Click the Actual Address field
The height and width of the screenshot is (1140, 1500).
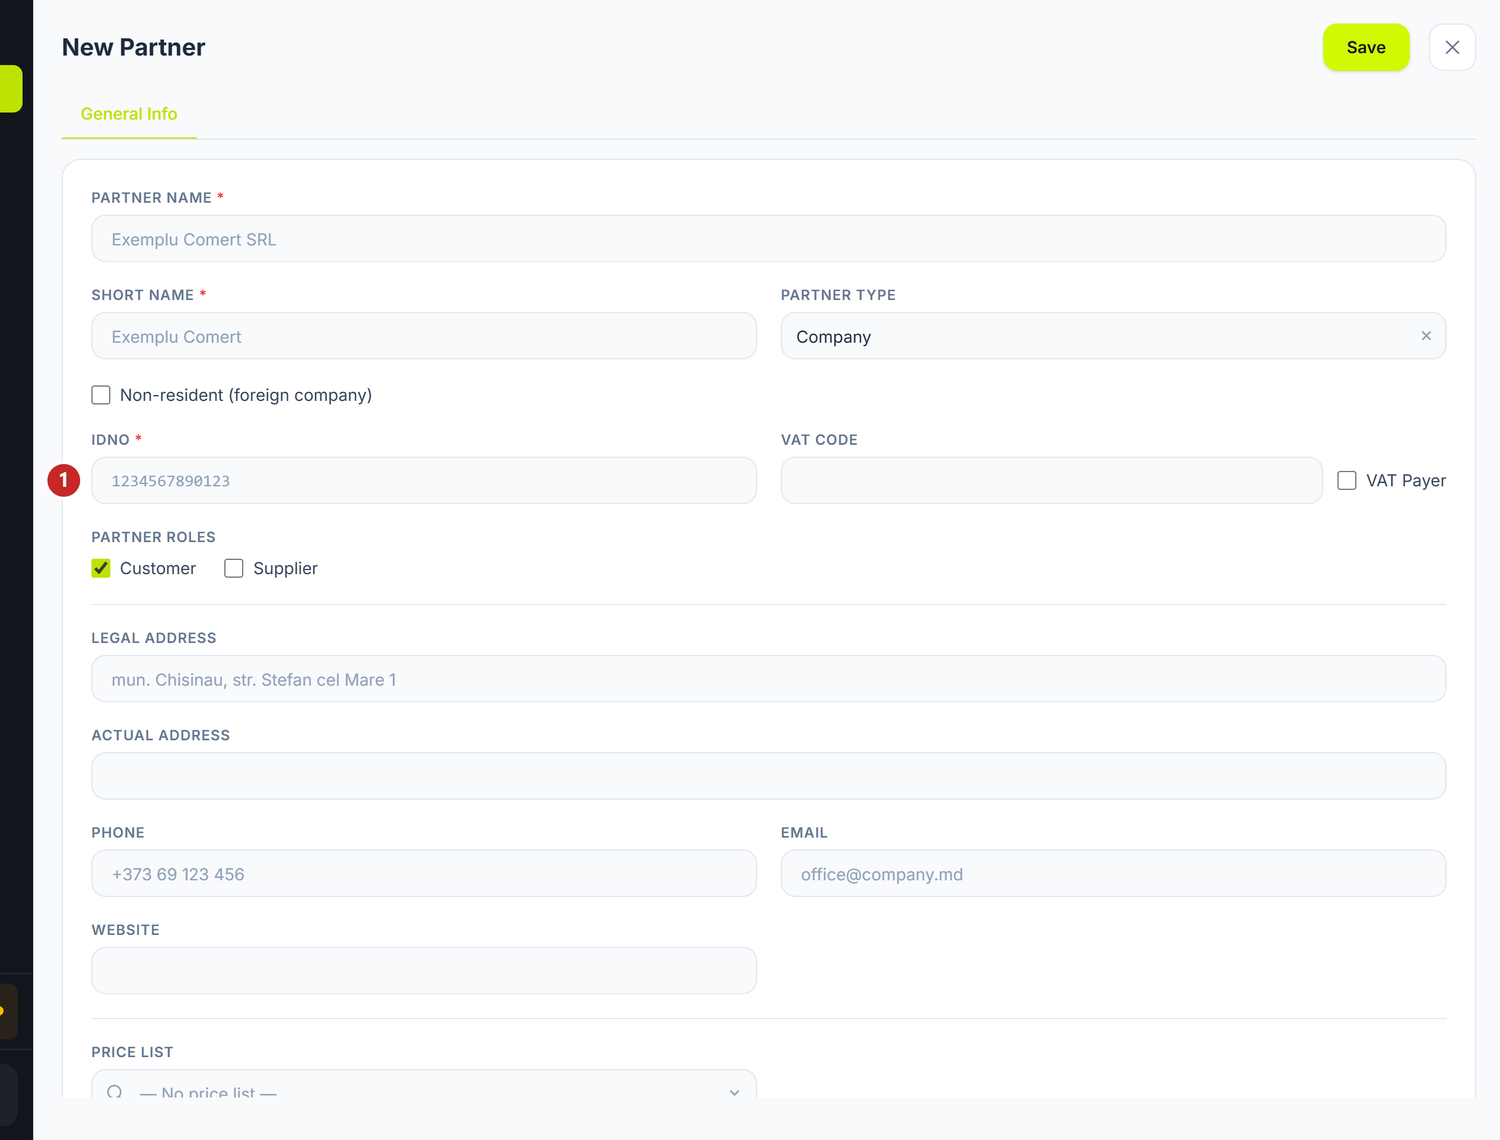768,776
